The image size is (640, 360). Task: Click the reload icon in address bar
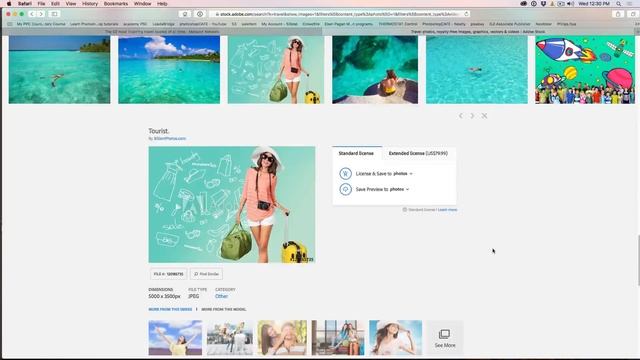pyautogui.click(x=466, y=14)
